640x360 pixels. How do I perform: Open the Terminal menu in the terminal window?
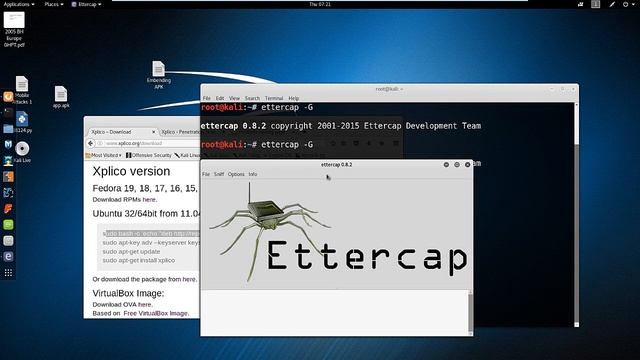(x=274, y=98)
